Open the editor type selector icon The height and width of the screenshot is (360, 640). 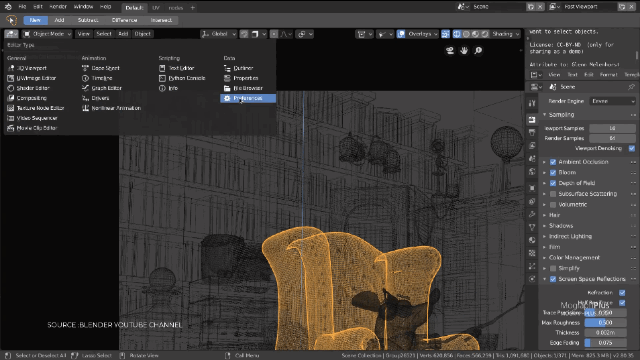click(x=11, y=34)
